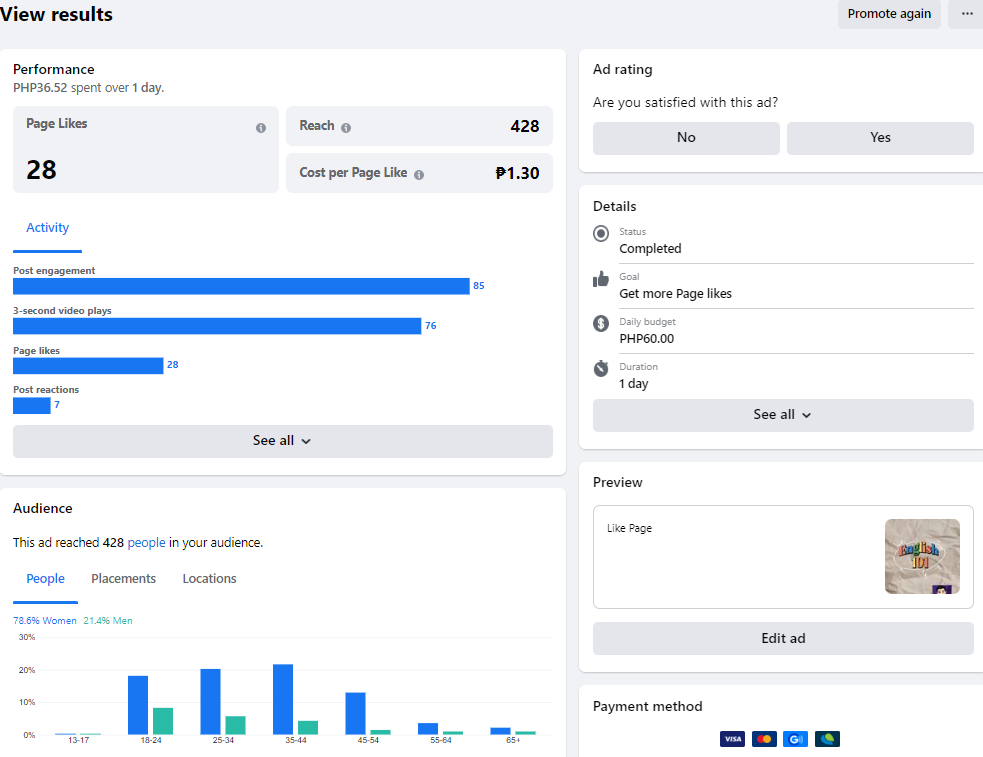Viewport: 983px width, 757px height.
Task: Click the 18-24 men green bar
Action: 163,721
